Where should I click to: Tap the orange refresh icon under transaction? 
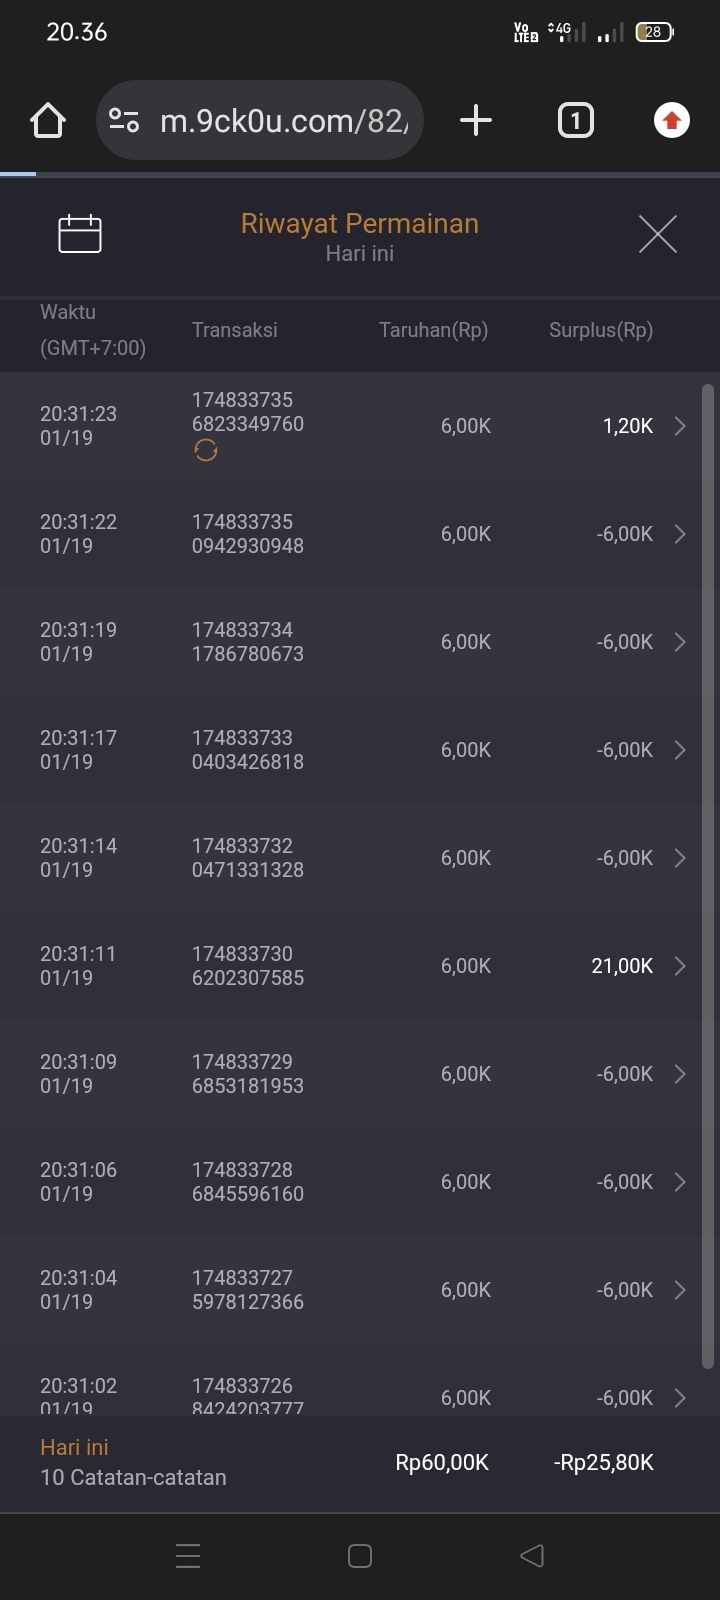206,451
